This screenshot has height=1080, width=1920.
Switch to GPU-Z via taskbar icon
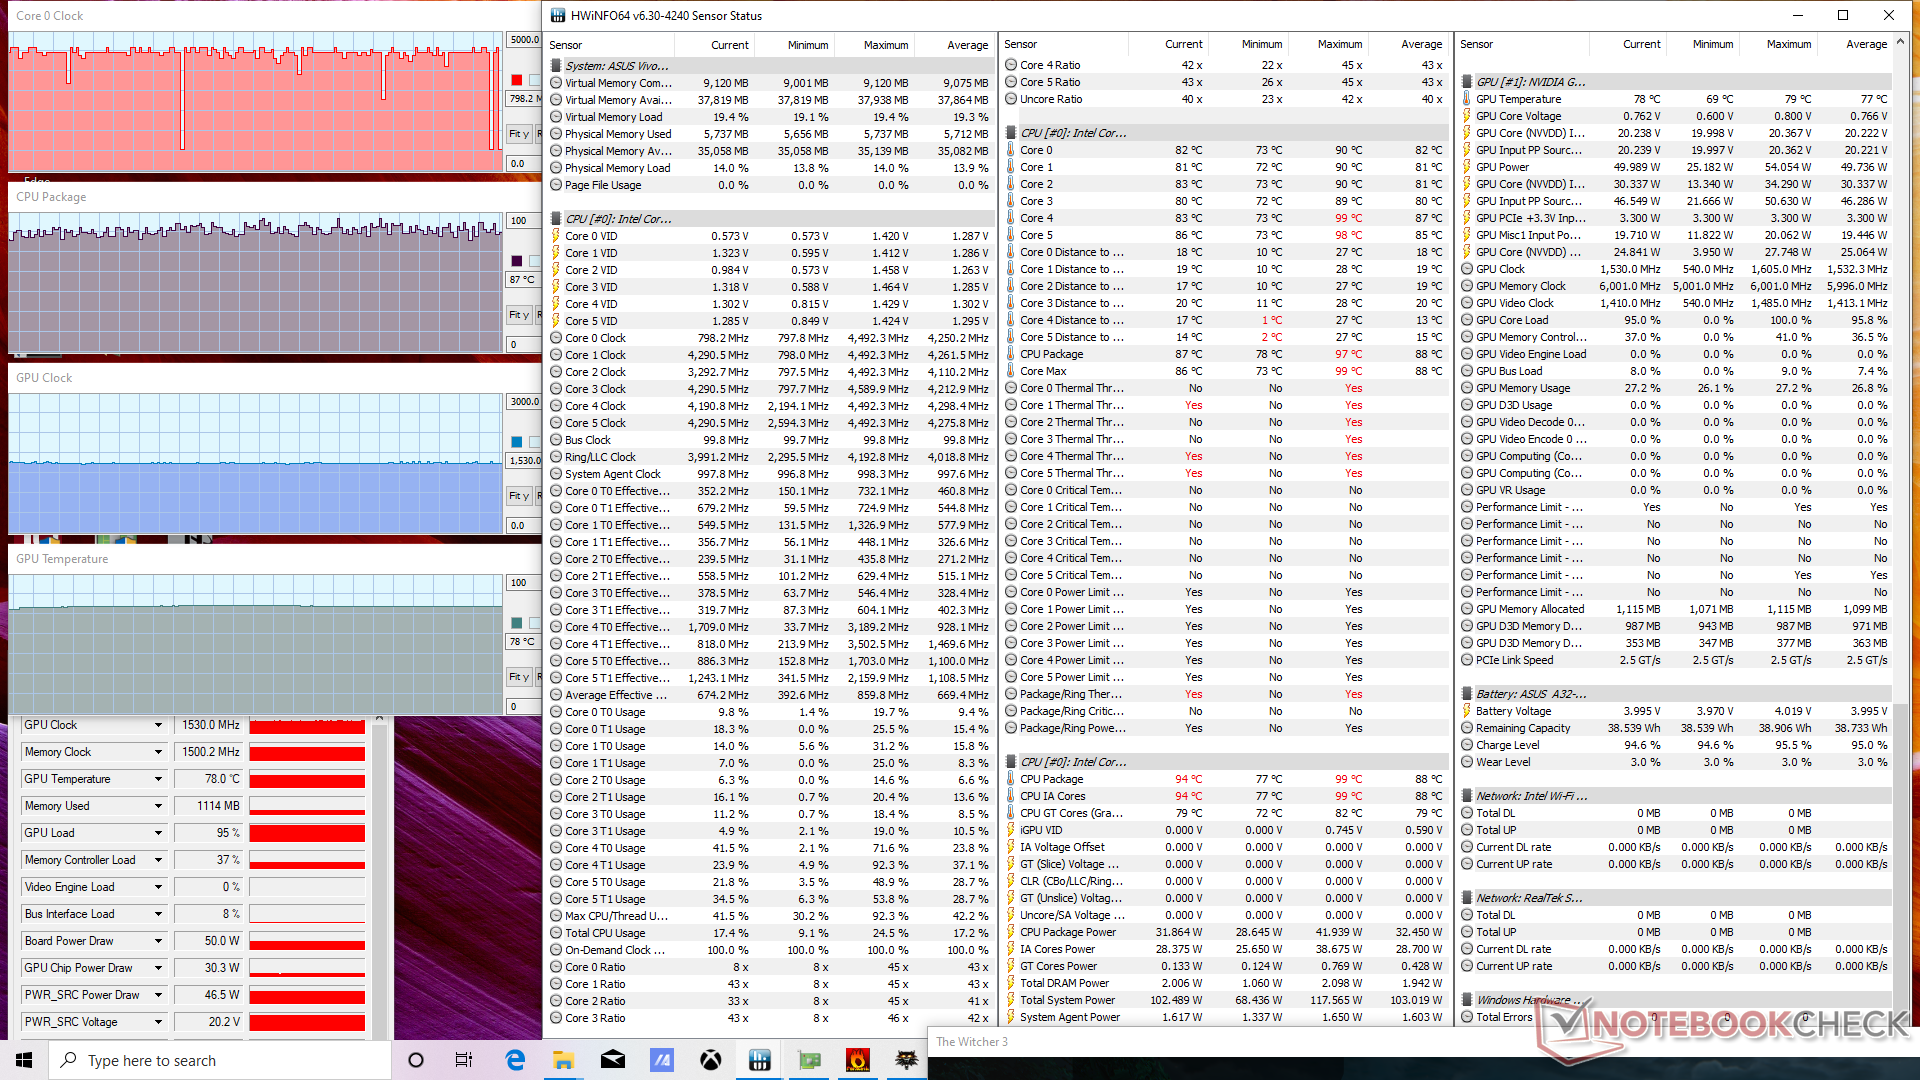click(809, 1060)
